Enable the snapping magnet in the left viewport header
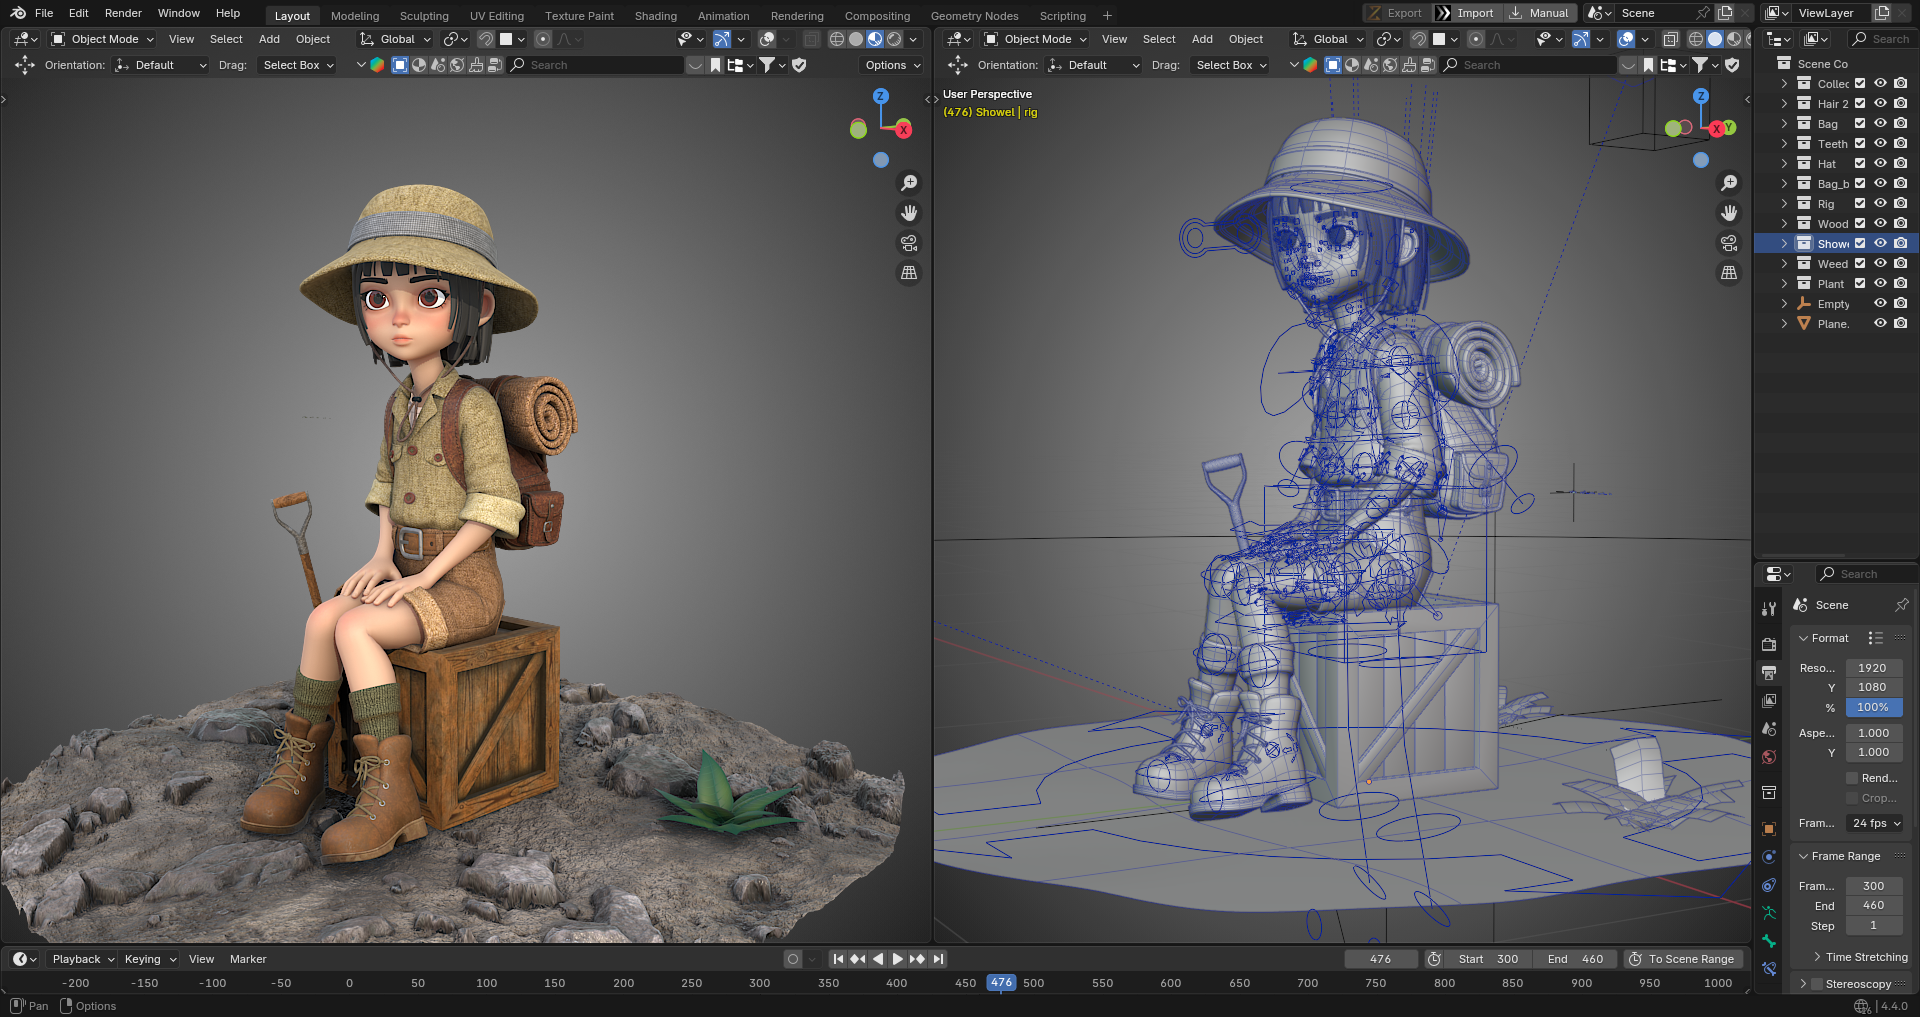This screenshot has height=1017, width=1920. pyautogui.click(x=487, y=39)
